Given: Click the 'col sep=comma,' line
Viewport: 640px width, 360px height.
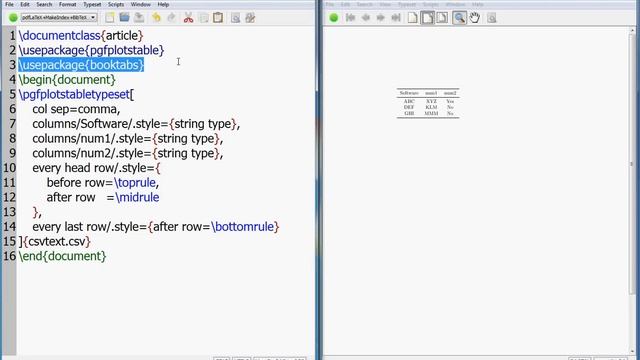Looking at the screenshot, I should [x=76, y=109].
